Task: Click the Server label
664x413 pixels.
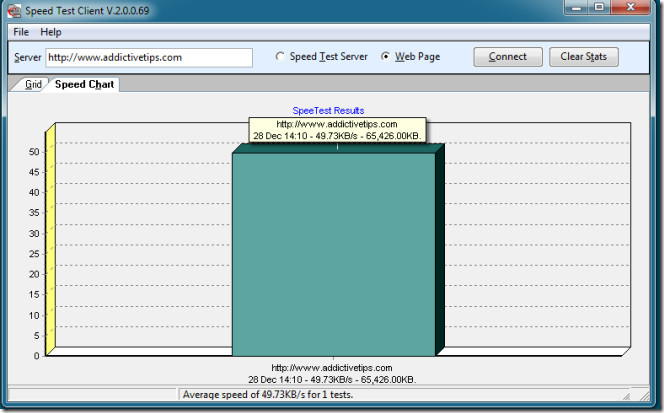Action: pos(28,58)
